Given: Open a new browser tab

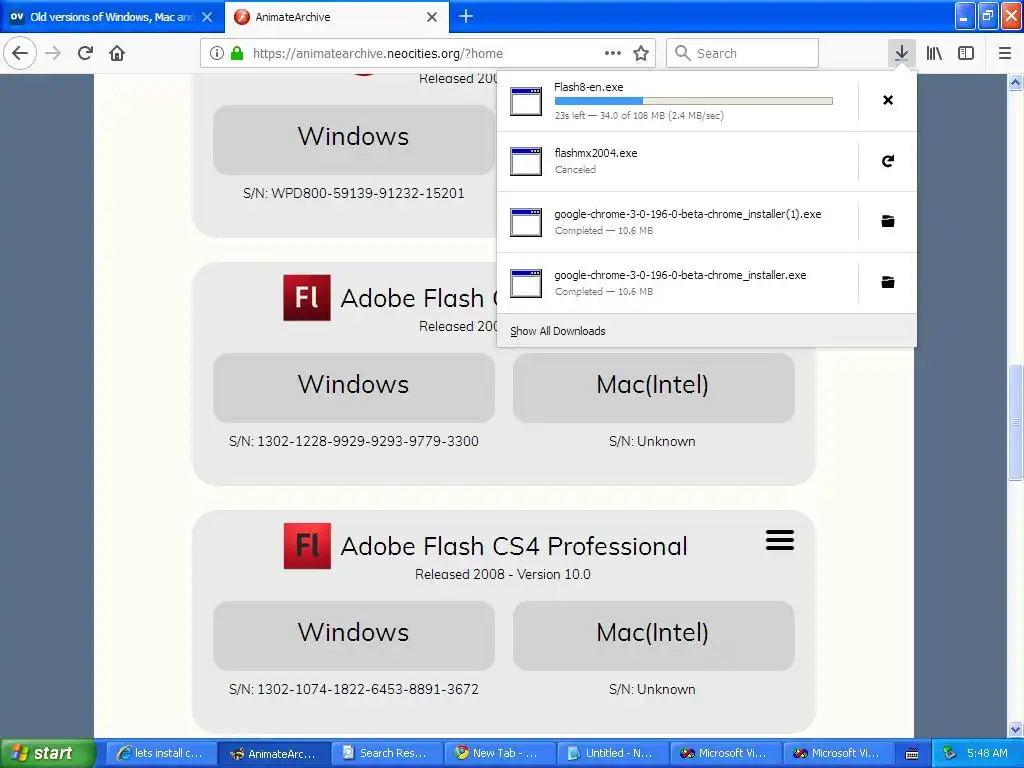Looking at the screenshot, I should (x=466, y=16).
